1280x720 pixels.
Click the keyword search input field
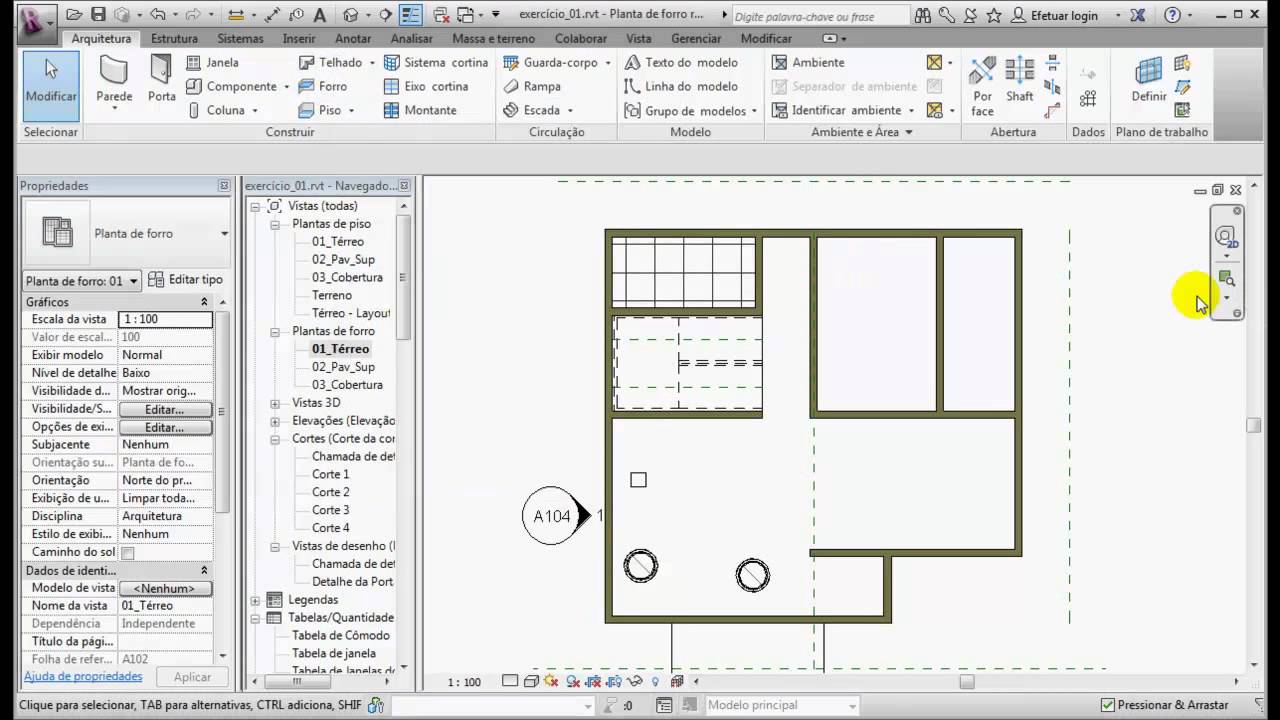pos(820,16)
